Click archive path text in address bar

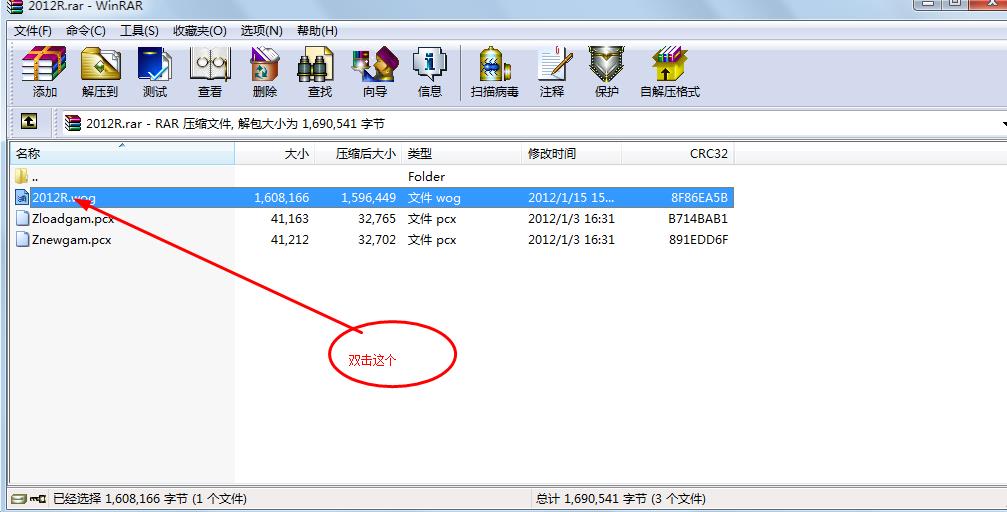point(236,123)
